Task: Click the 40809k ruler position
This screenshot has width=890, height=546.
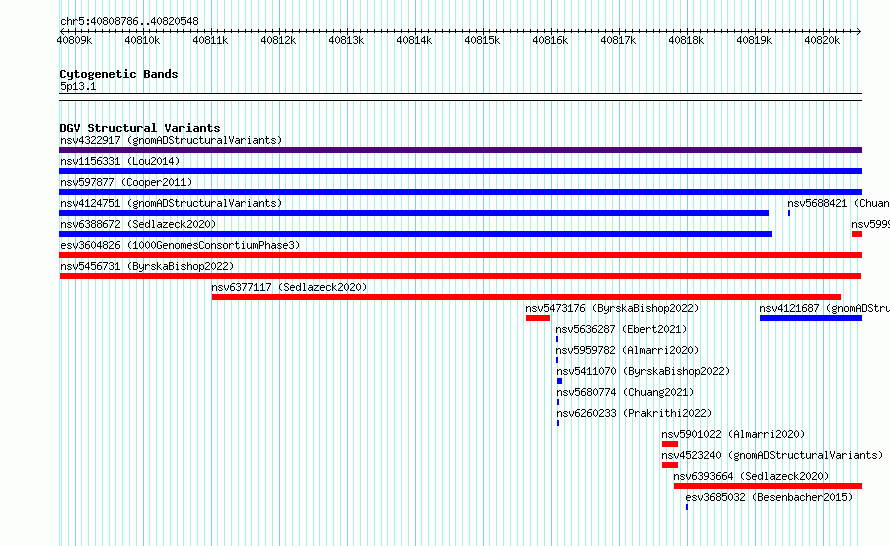Action: [74, 40]
